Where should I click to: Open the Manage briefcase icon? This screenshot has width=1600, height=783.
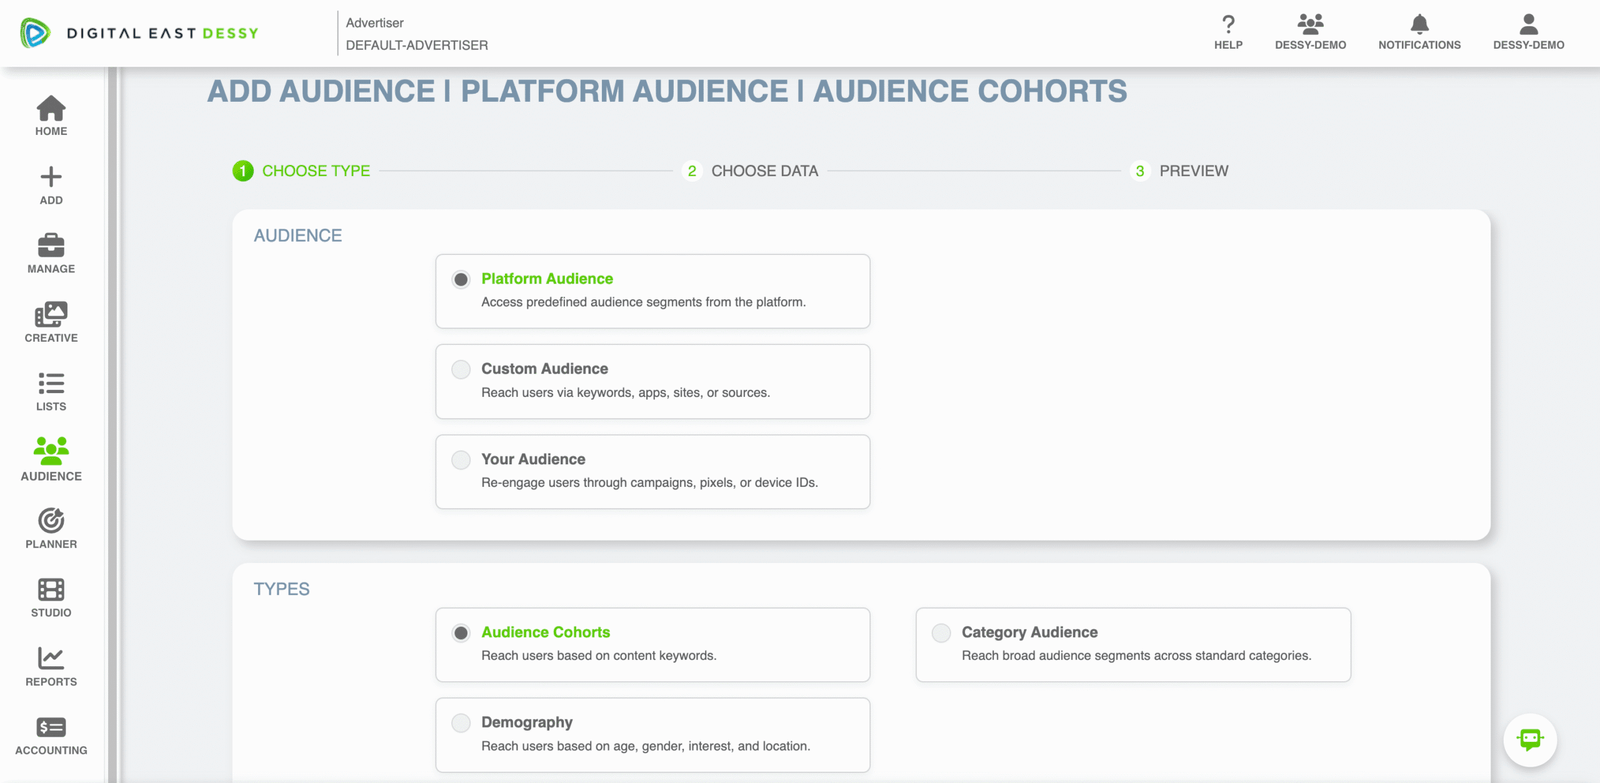coord(51,246)
